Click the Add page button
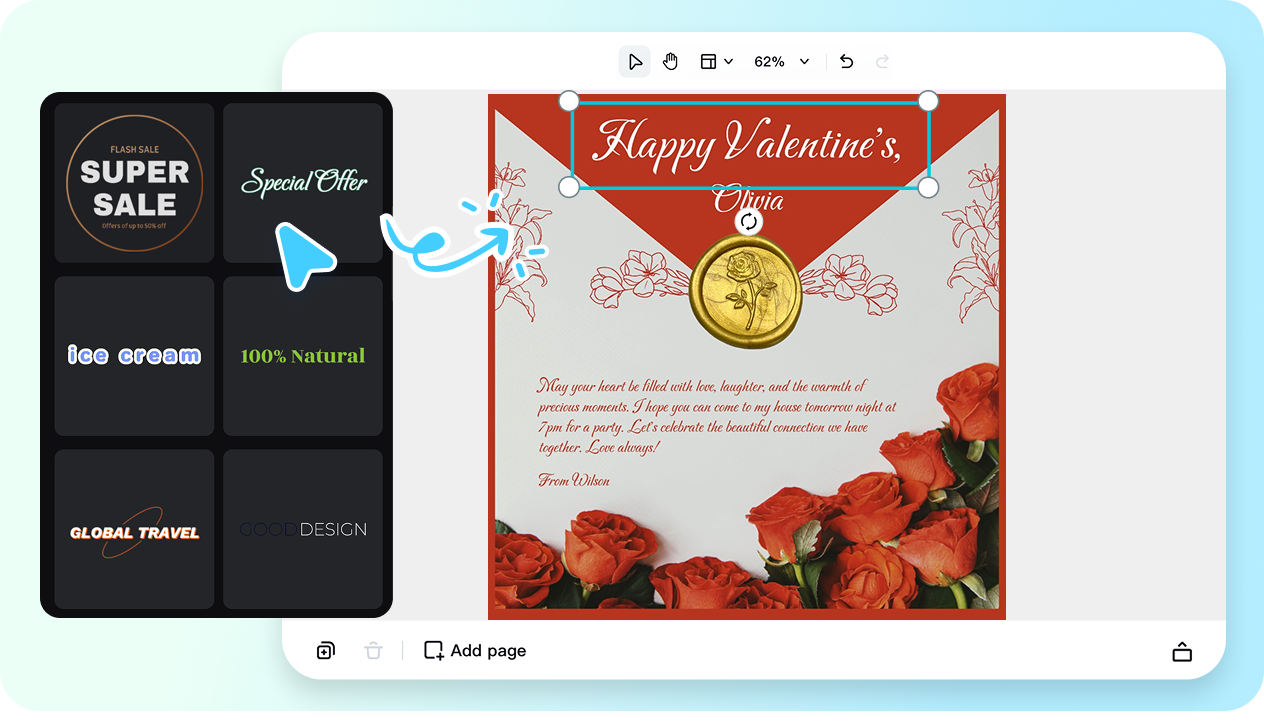This screenshot has width=1264, height=724. [473, 650]
